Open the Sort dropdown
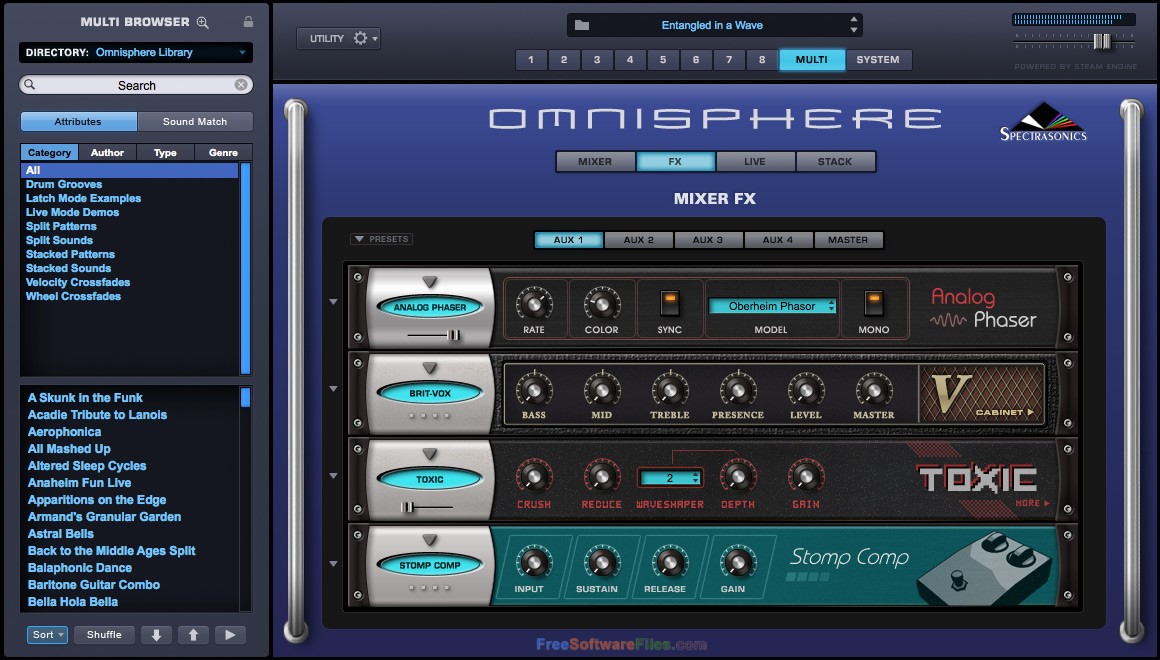Viewport: 1160px width, 660px height. coord(47,635)
